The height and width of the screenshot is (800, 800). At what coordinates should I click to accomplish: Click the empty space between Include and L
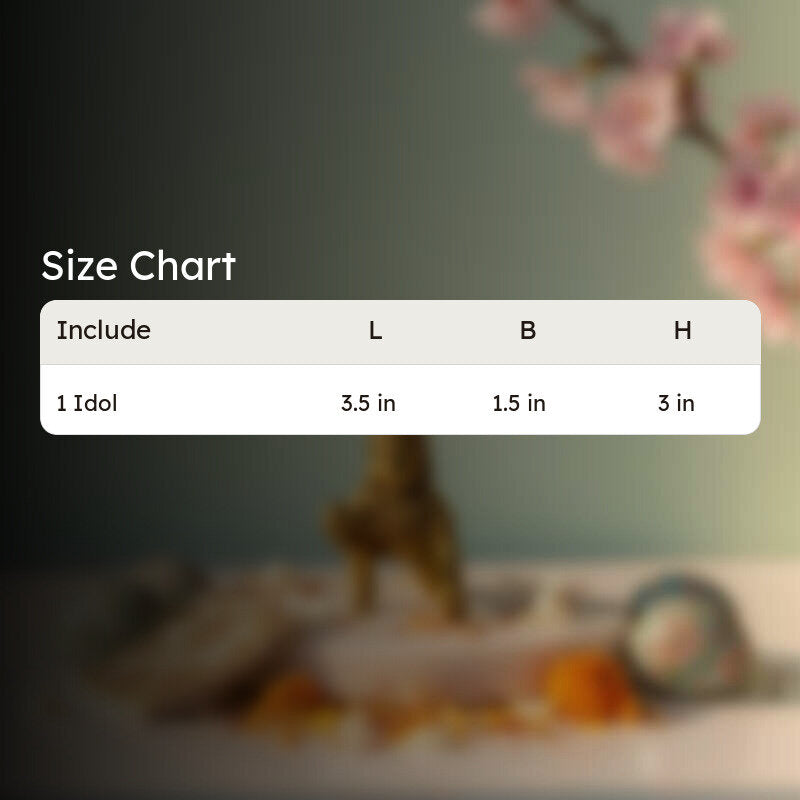[x=259, y=331]
